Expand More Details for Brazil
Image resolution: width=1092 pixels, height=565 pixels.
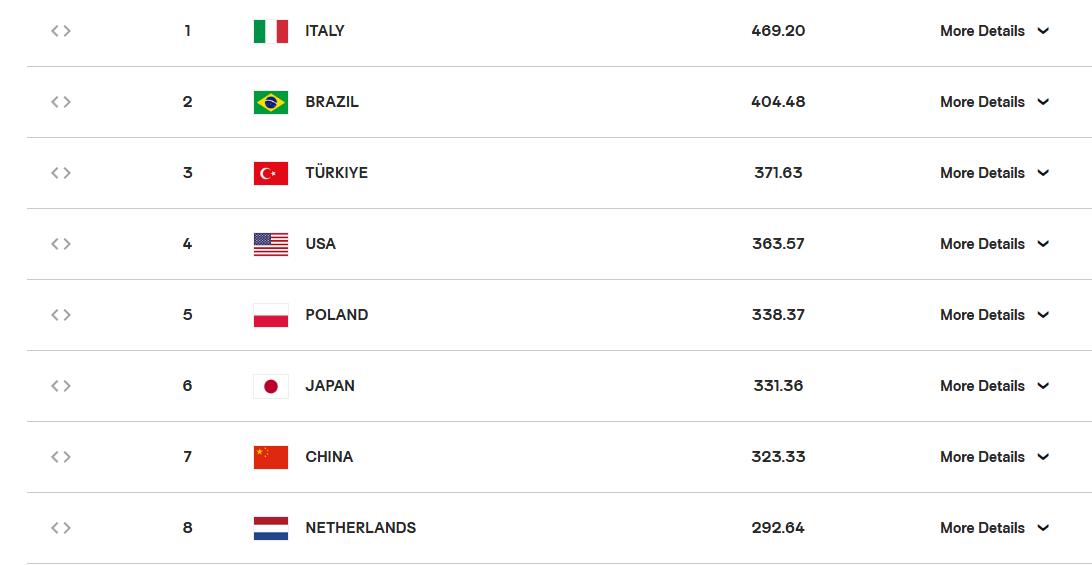(994, 102)
